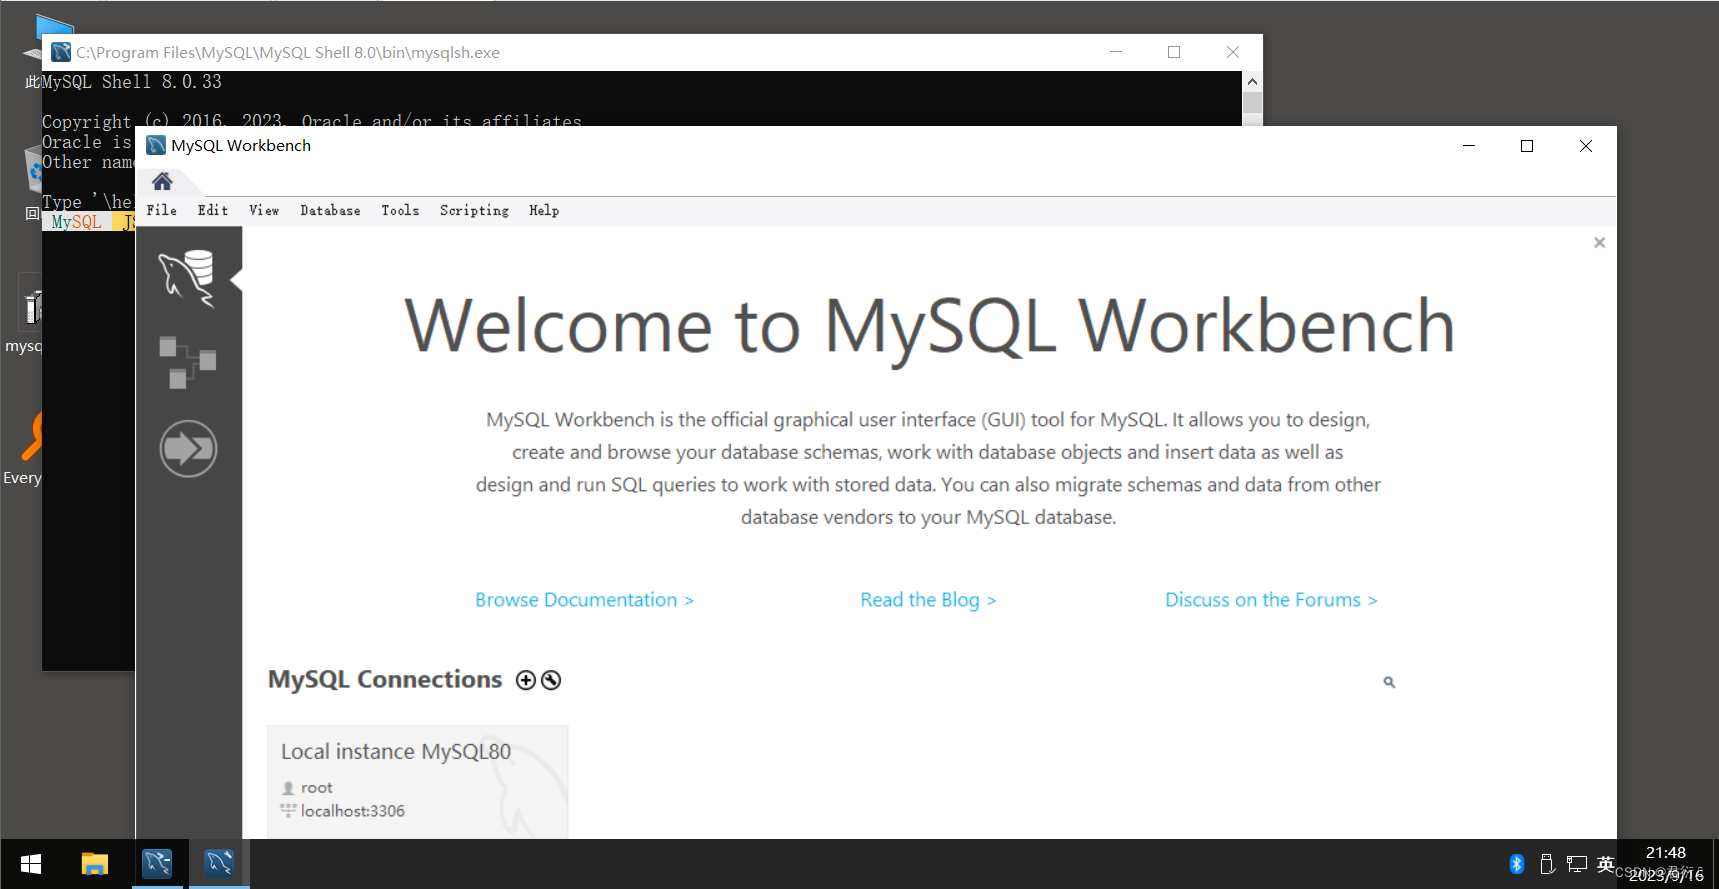Select the MySQL connections dolphin sidebar icon
Image resolution: width=1719 pixels, height=889 pixels.
coord(187,279)
